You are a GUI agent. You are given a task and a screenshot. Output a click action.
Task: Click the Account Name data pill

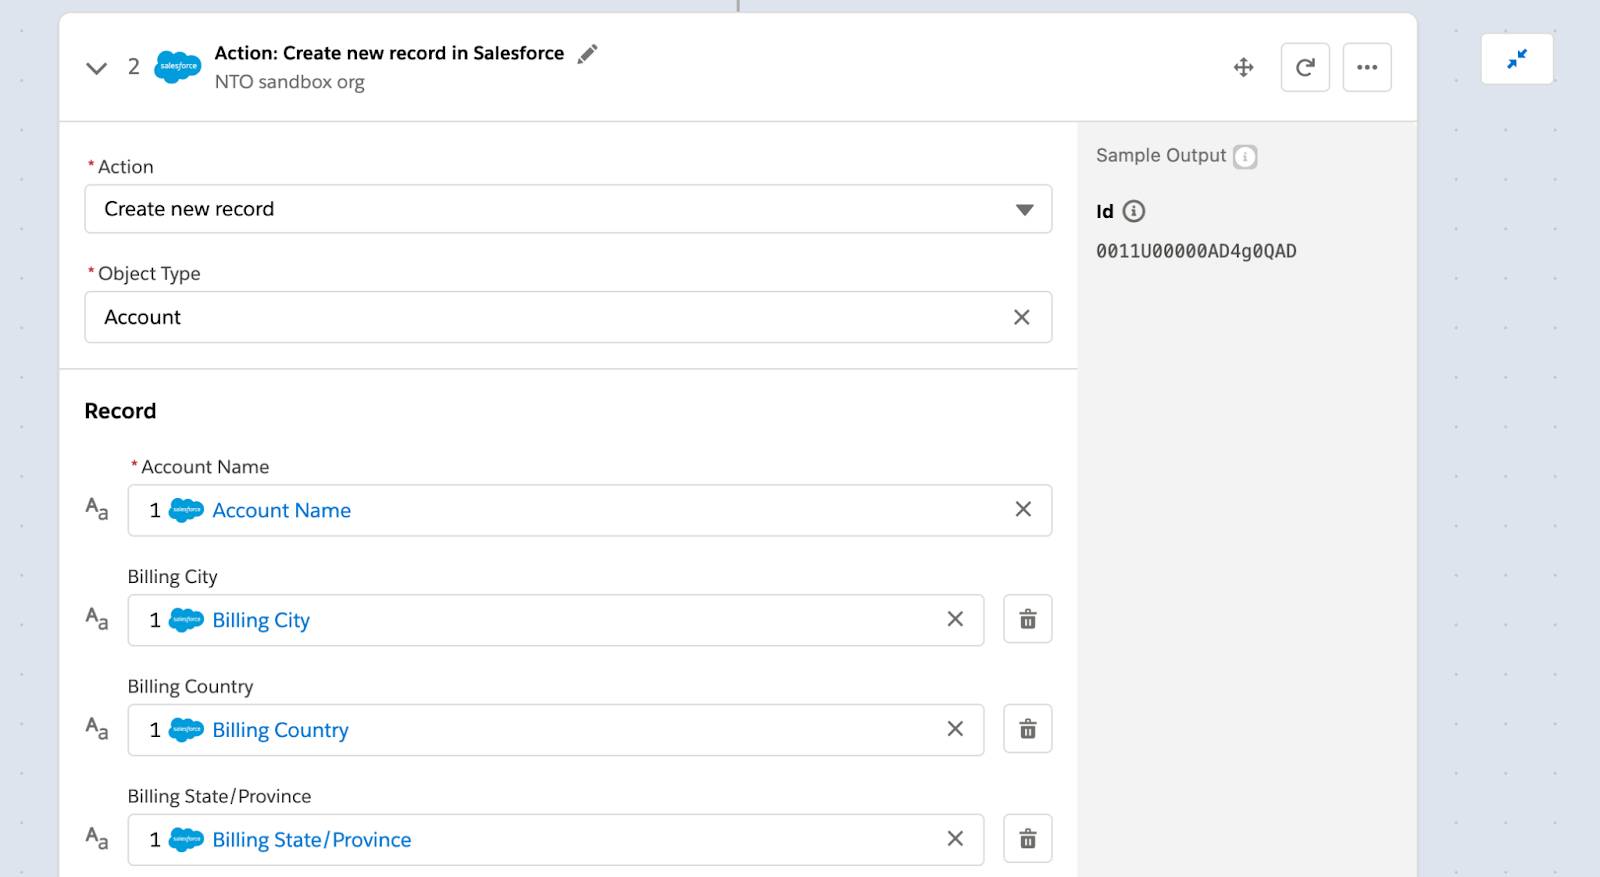pyautogui.click(x=260, y=510)
